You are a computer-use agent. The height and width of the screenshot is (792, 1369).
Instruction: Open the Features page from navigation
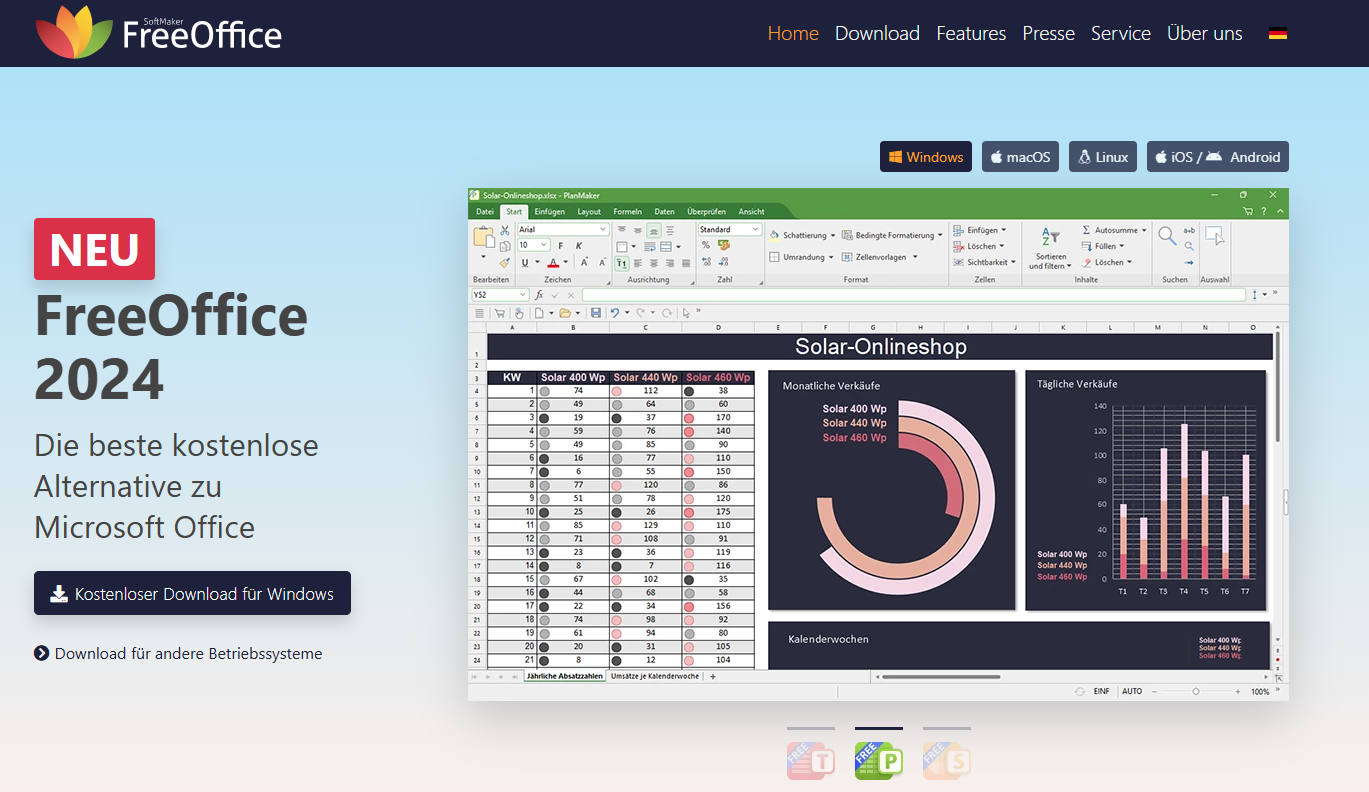coord(971,33)
